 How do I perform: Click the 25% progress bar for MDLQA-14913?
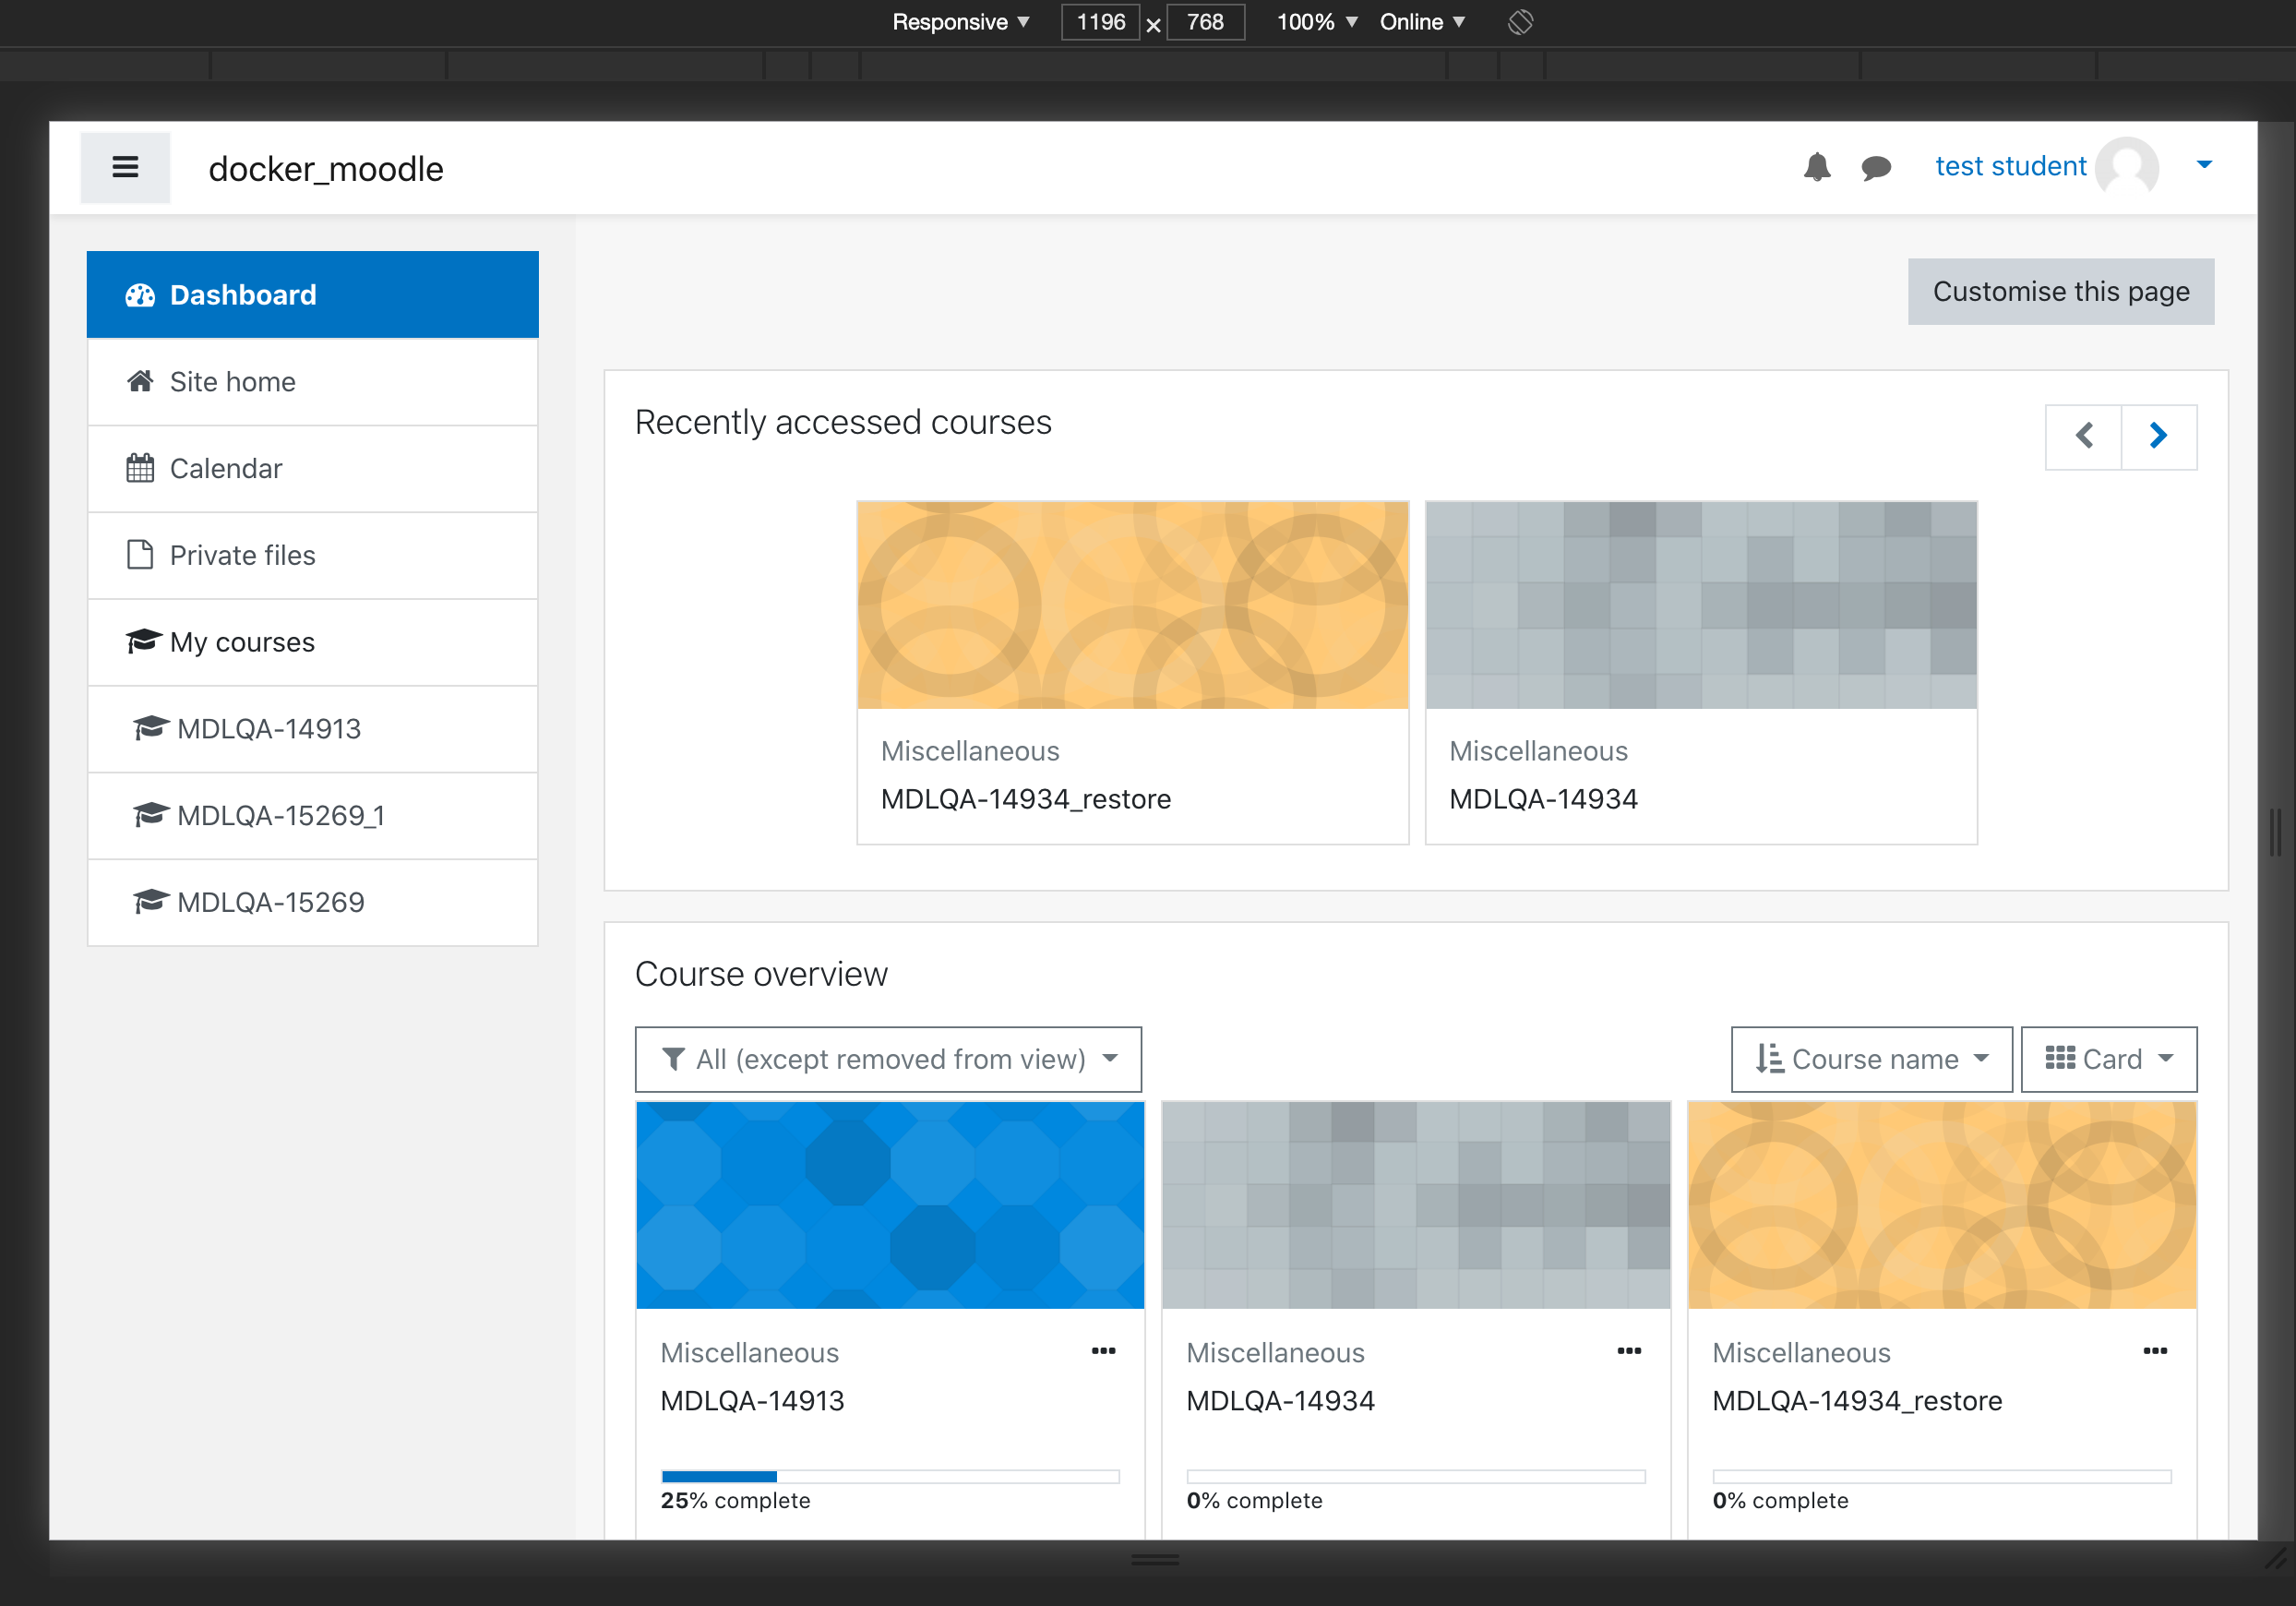pos(890,1477)
